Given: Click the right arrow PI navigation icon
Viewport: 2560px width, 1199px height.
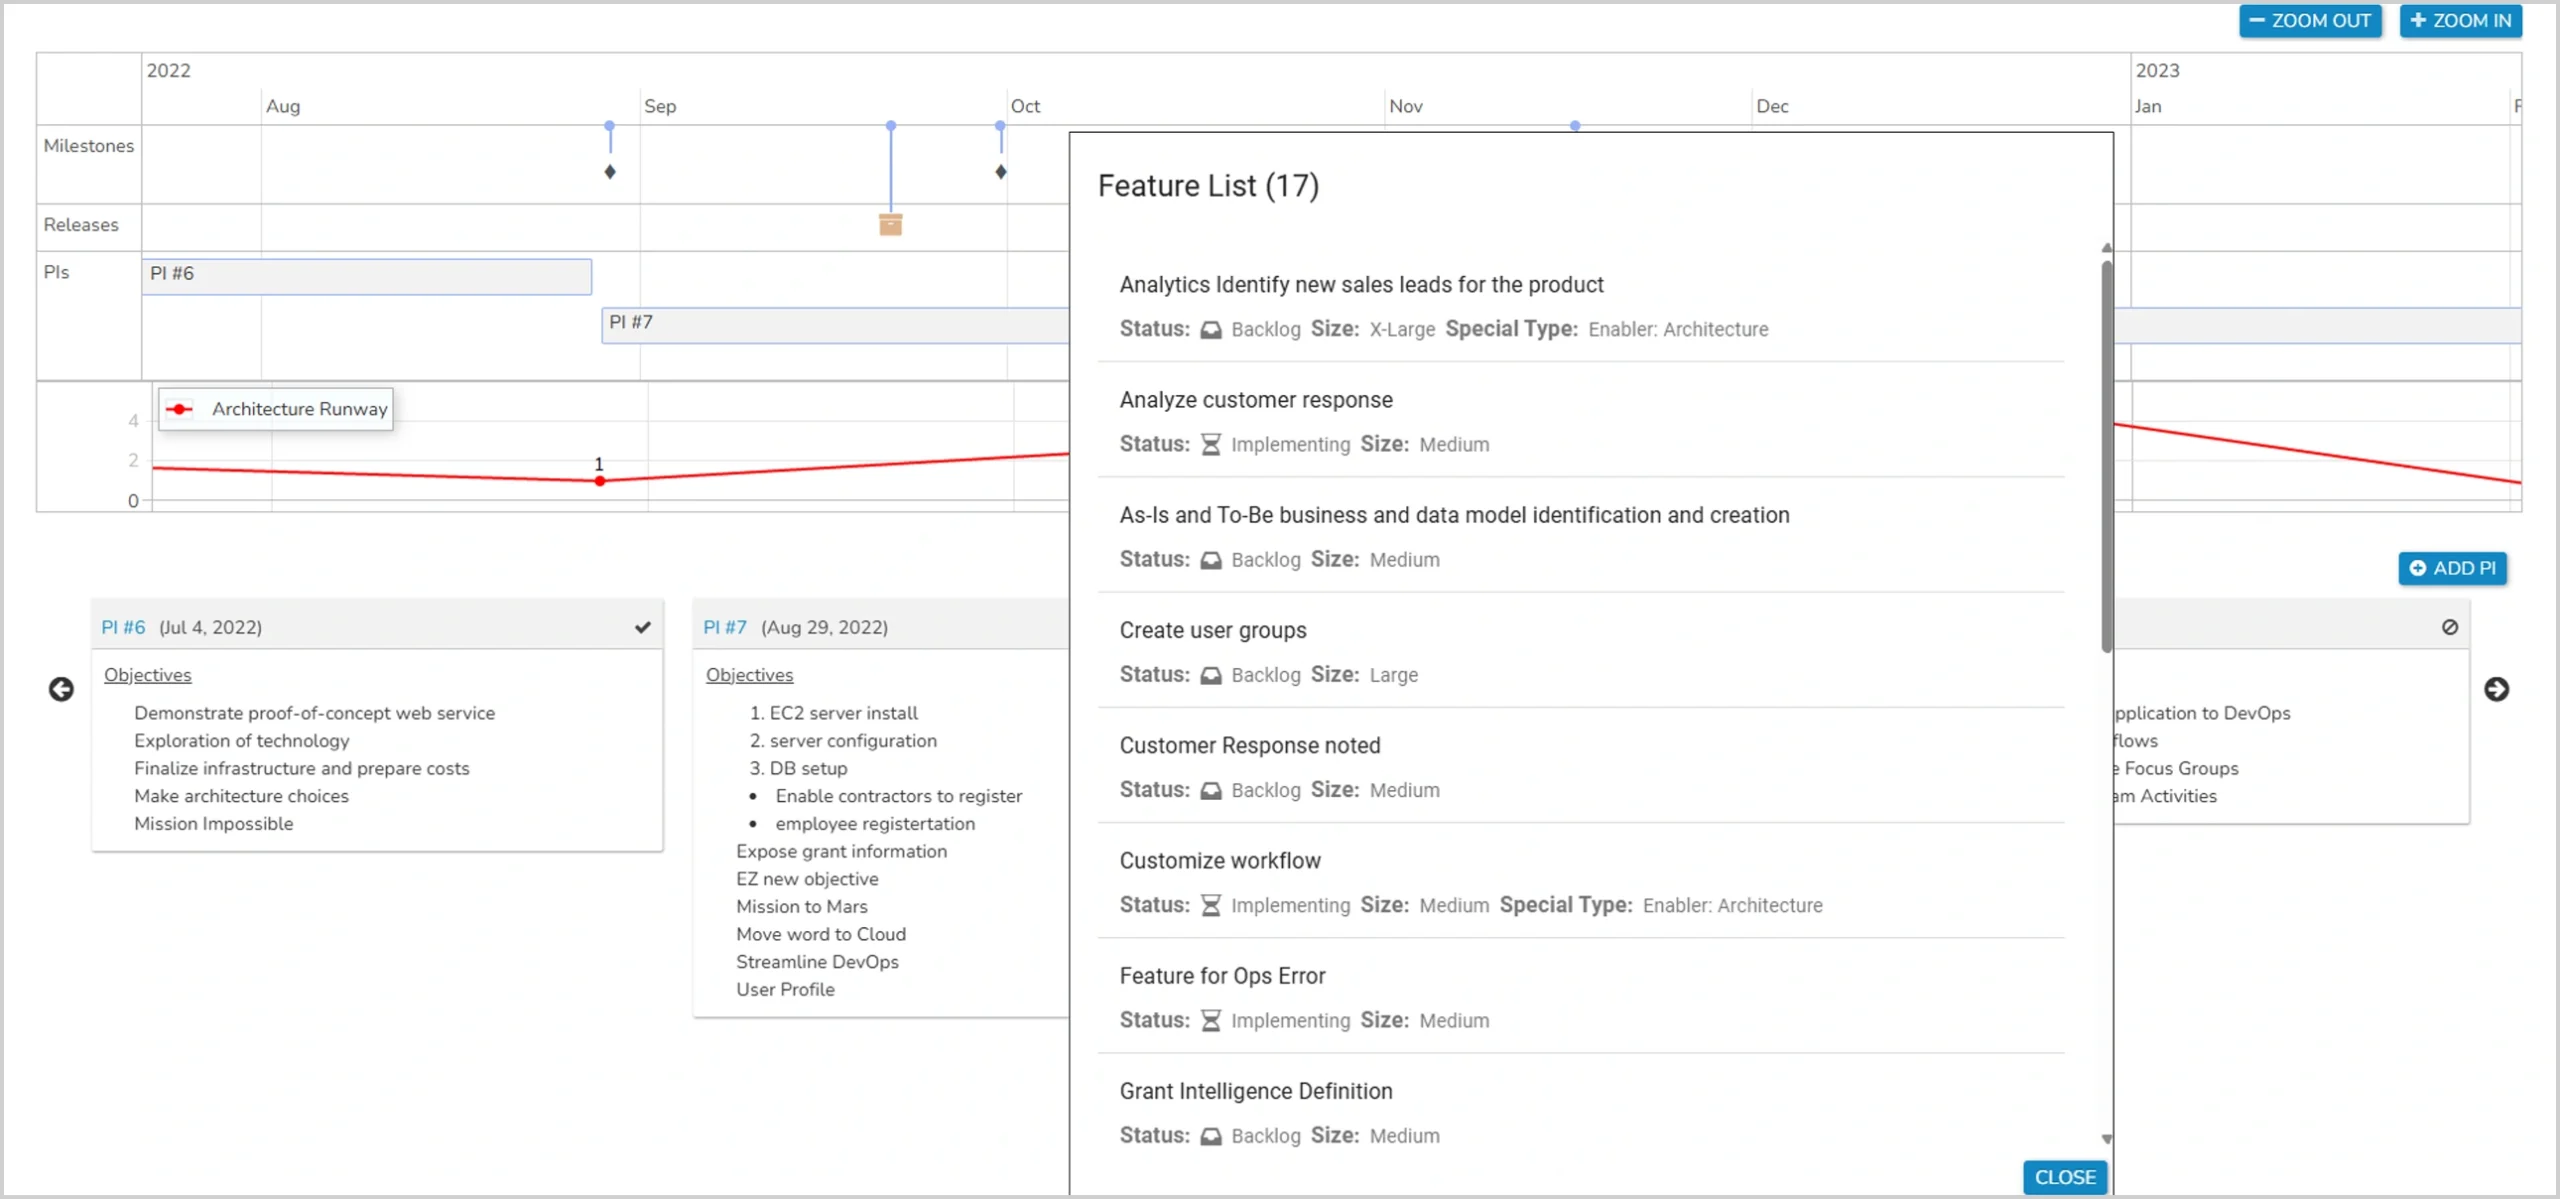Looking at the screenshot, I should [x=2496, y=689].
